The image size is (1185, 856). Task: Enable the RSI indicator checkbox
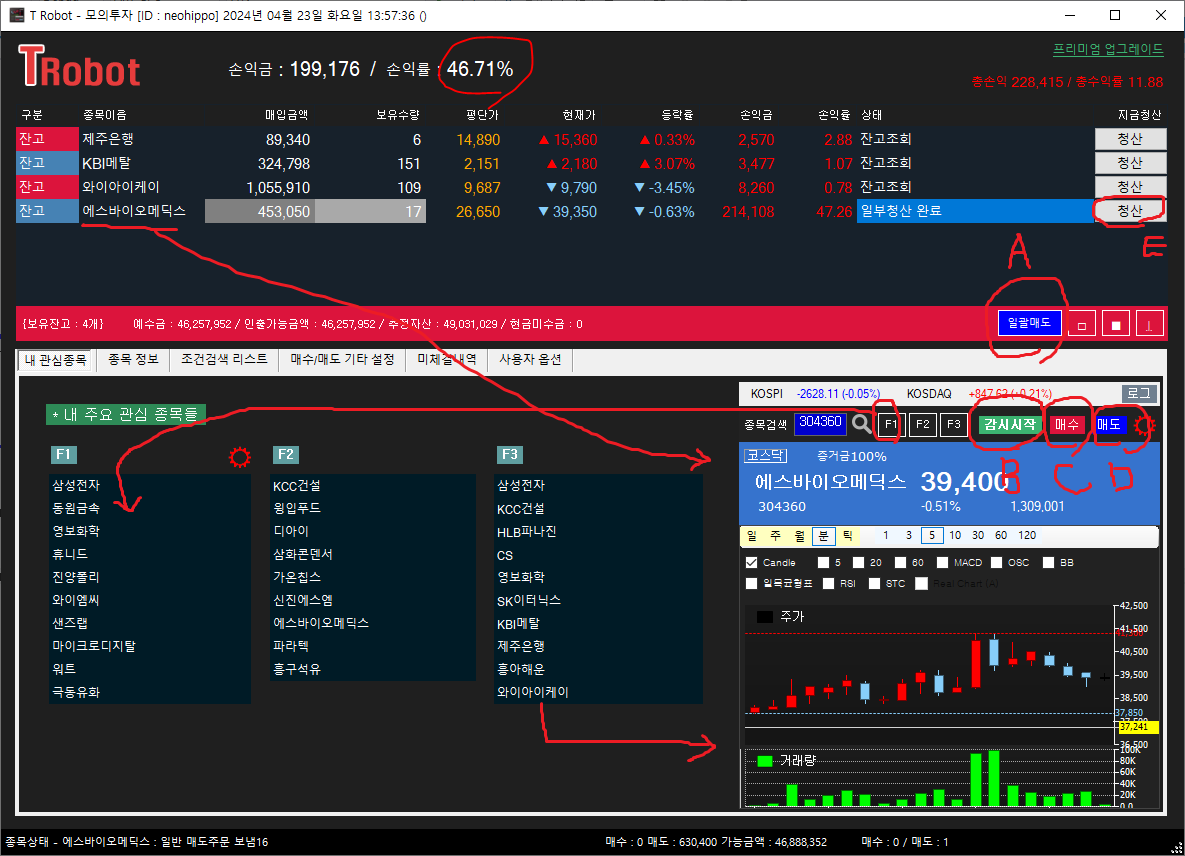click(828, 583)
